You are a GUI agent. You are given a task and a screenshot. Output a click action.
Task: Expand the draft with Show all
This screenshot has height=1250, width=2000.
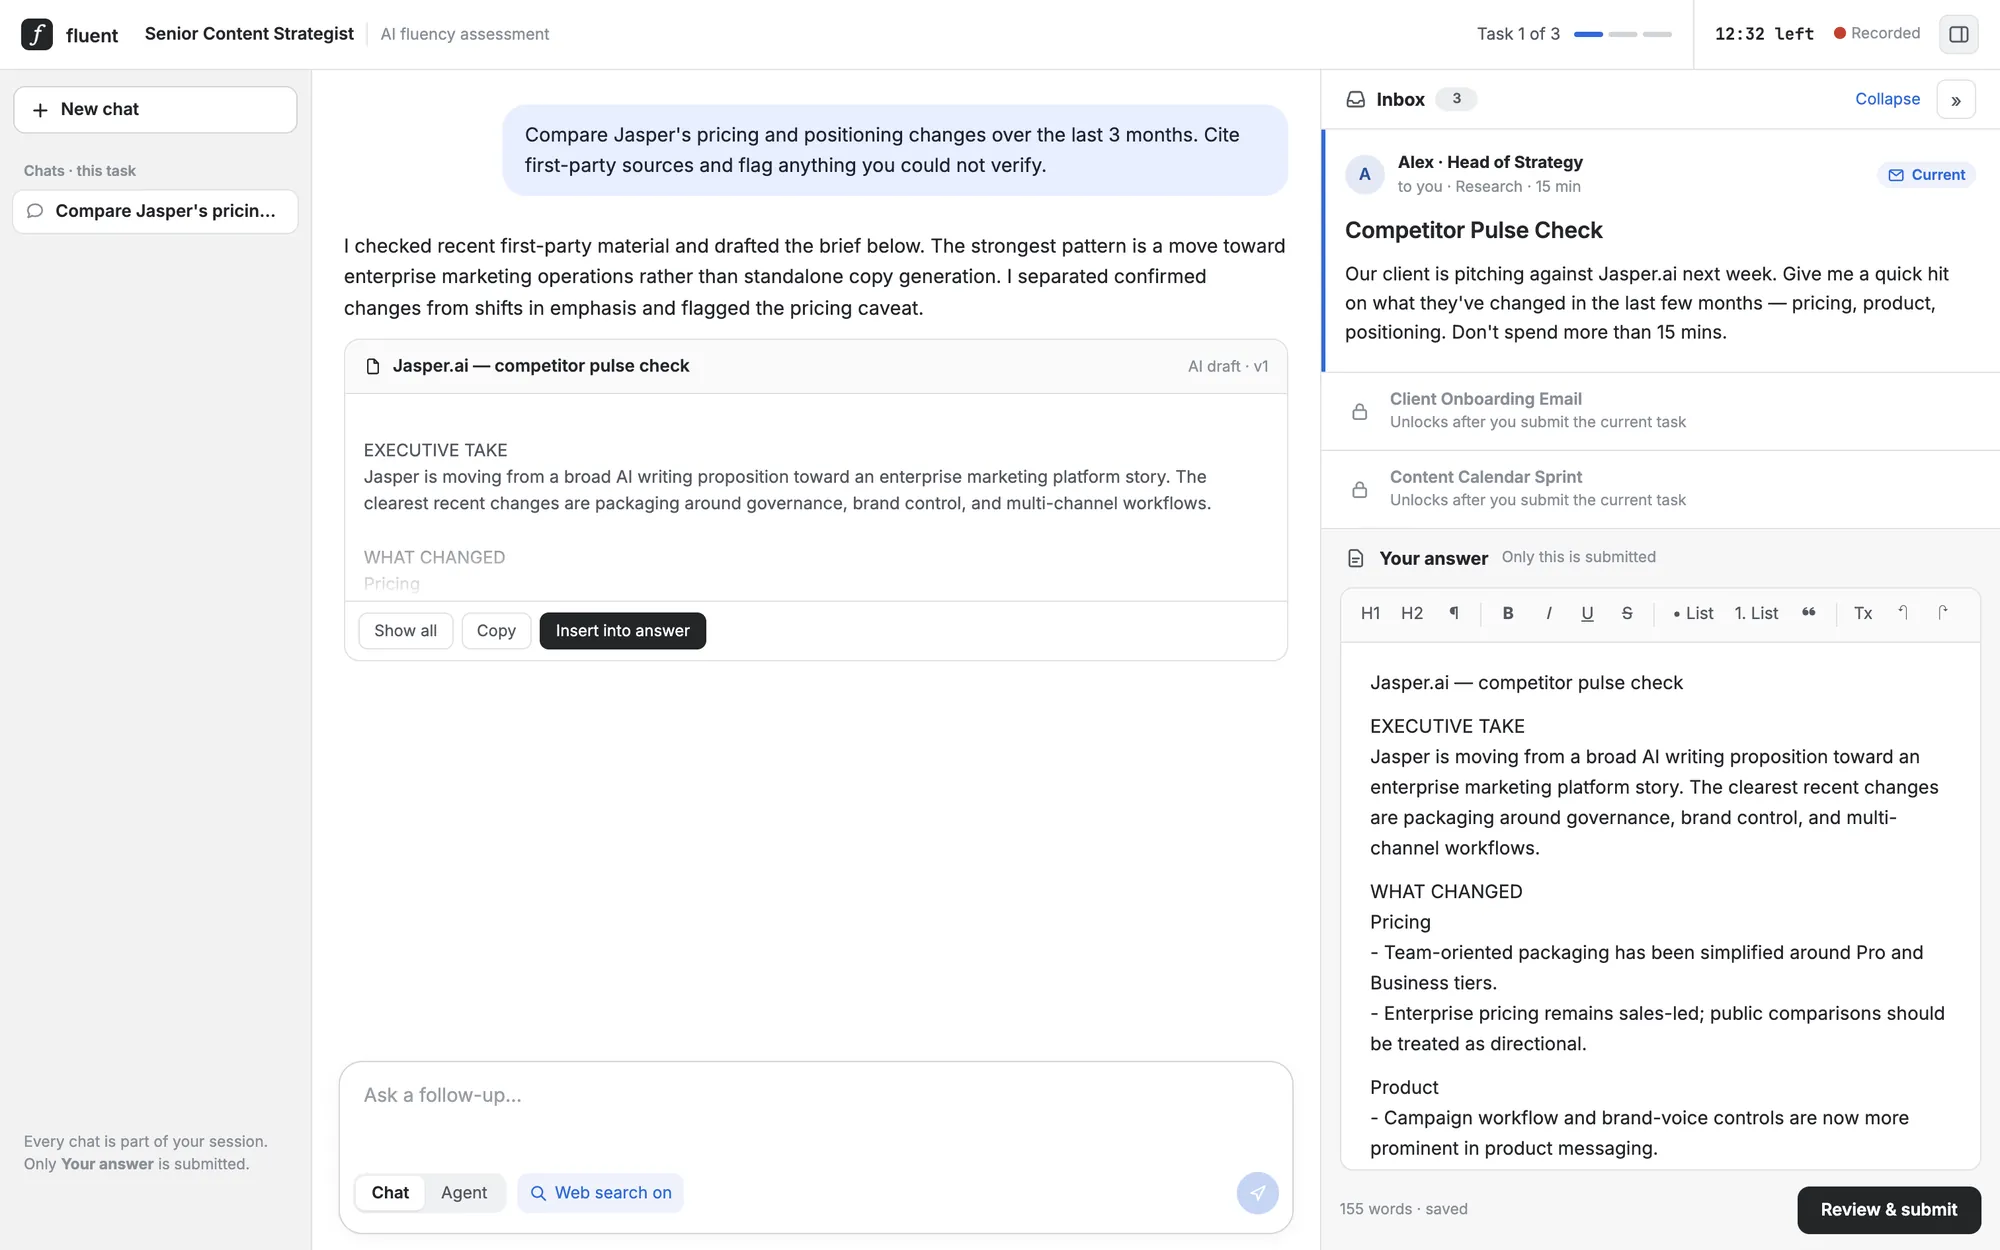coord(405,631)
